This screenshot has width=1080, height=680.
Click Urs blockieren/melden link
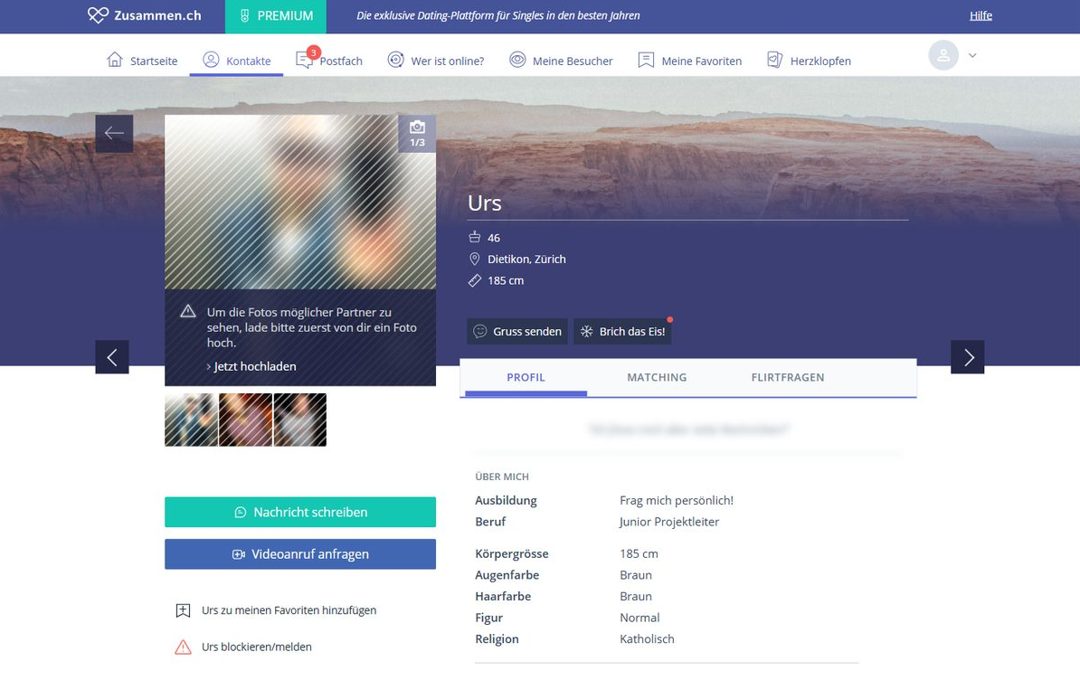(256, 647)
